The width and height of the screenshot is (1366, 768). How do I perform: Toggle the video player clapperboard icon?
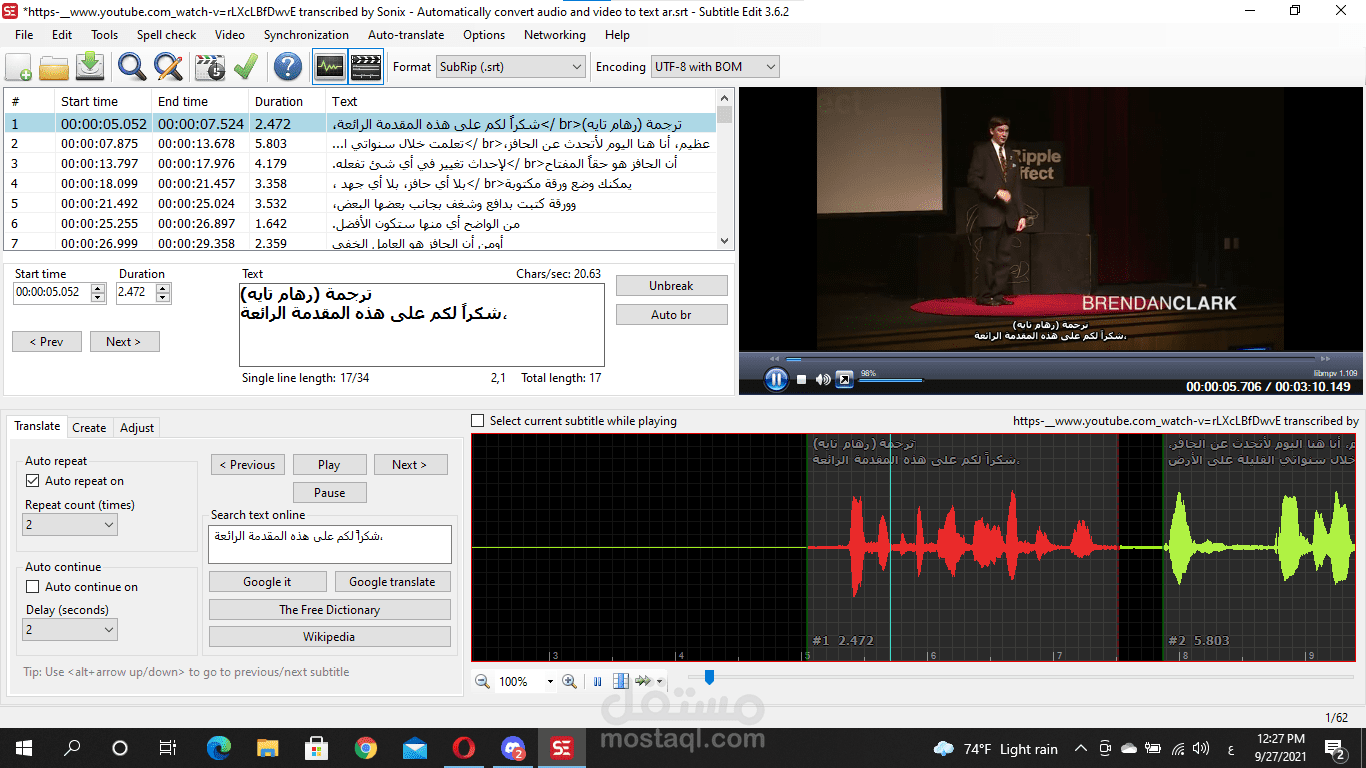pyautogui.click(x=366, y=67)
